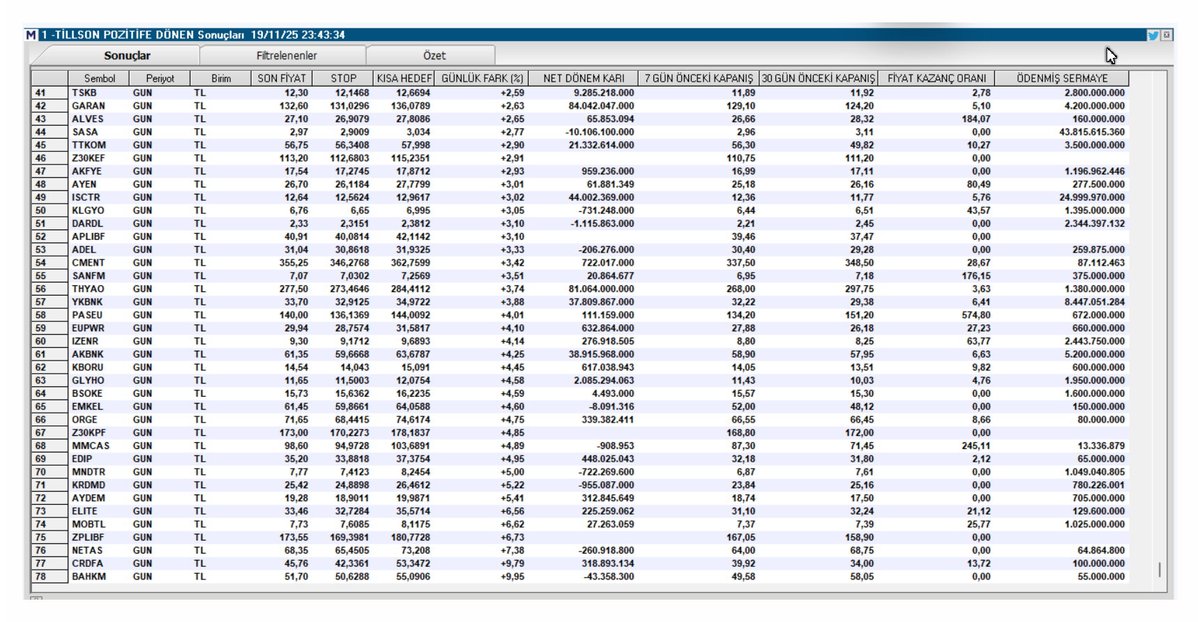Select the ORGE symbol cell

click(98, 420)
